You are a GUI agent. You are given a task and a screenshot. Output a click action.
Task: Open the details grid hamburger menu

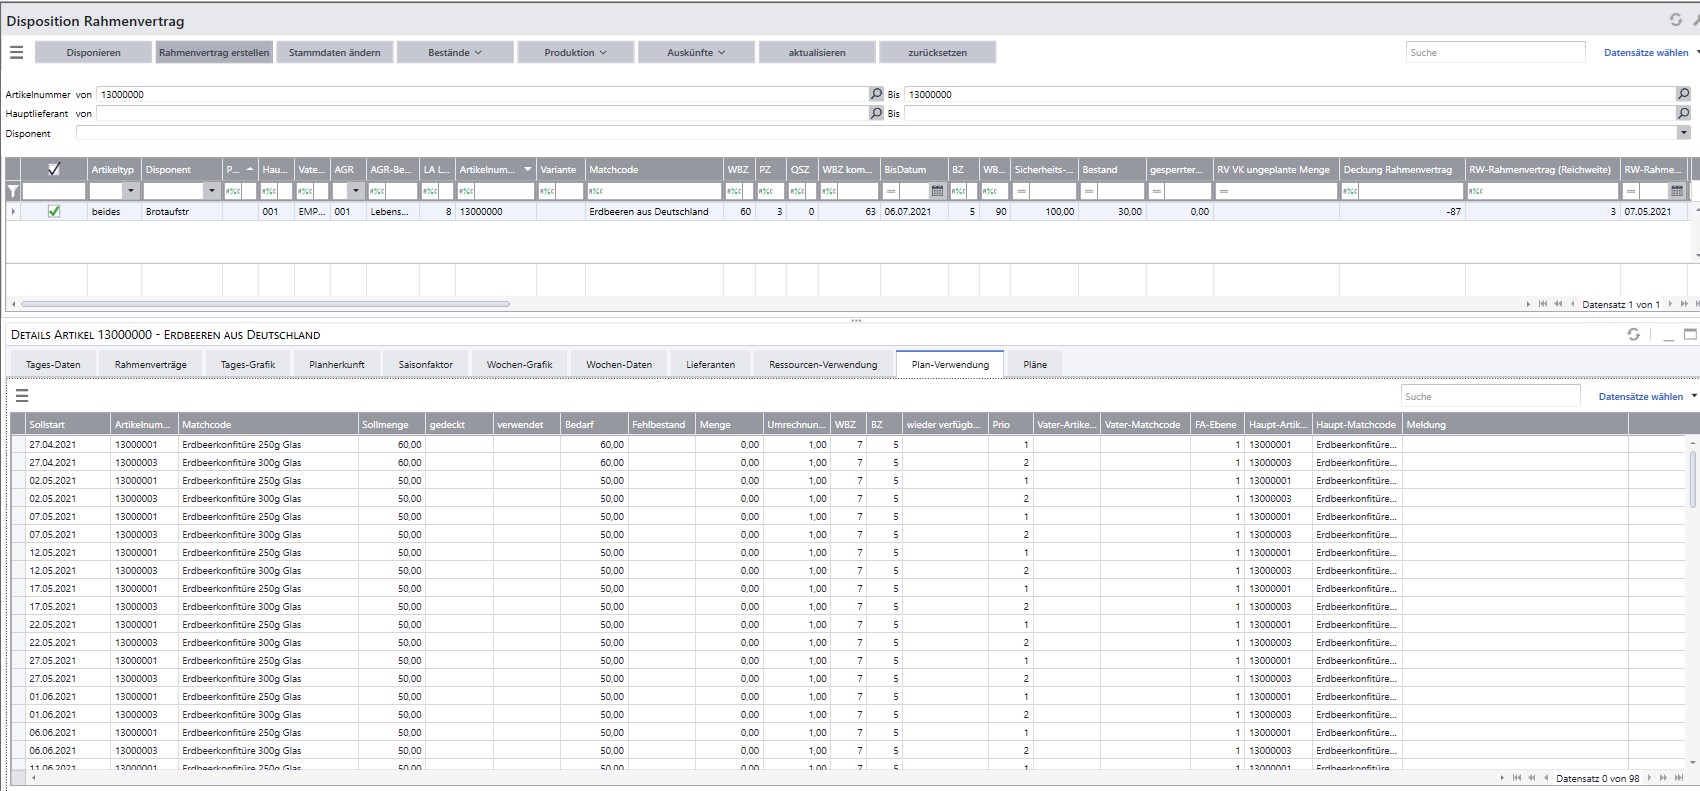point(21,396)
